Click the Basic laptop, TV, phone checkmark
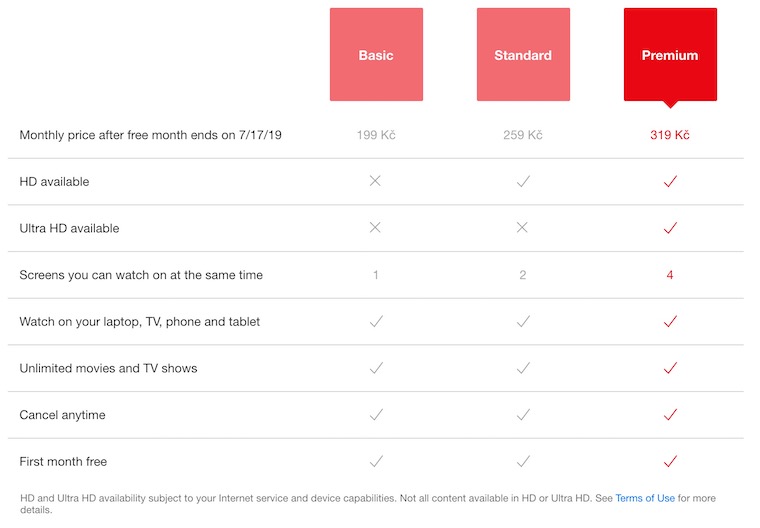Image resolution: width=760 pixels, height=528 pixels. pyautogui.click(x=376, y=322)
